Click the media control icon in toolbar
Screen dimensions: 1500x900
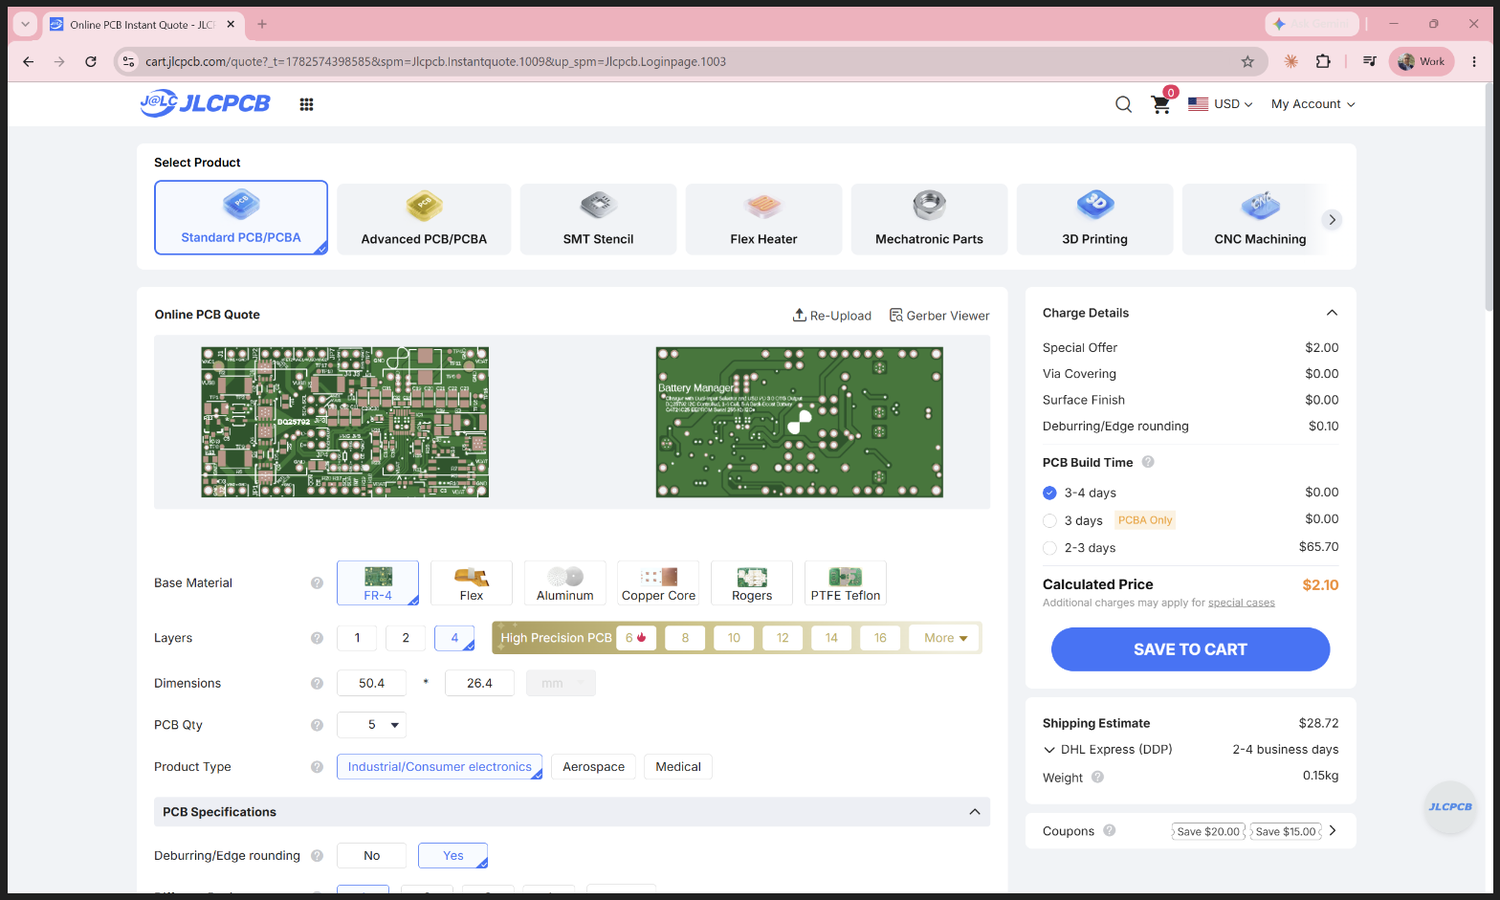(x=1370, y=62)
